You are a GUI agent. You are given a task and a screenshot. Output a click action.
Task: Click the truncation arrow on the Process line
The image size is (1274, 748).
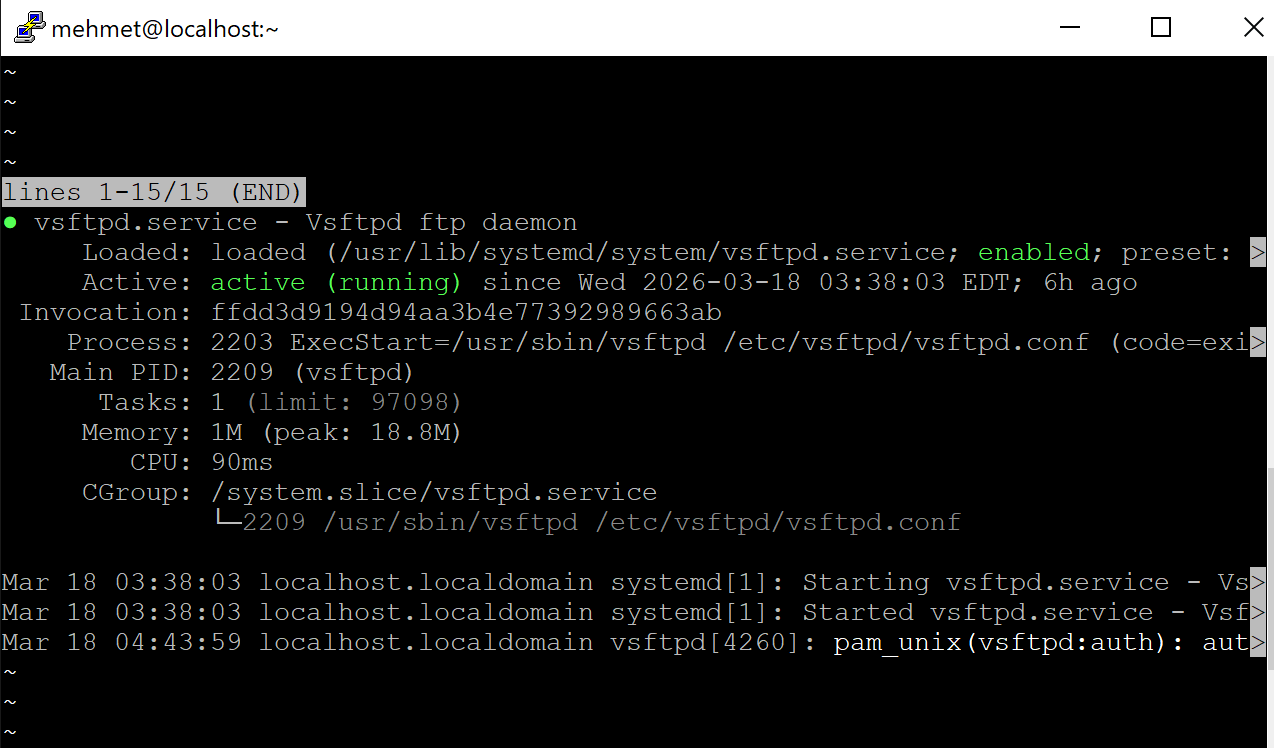coord(1257,342)
